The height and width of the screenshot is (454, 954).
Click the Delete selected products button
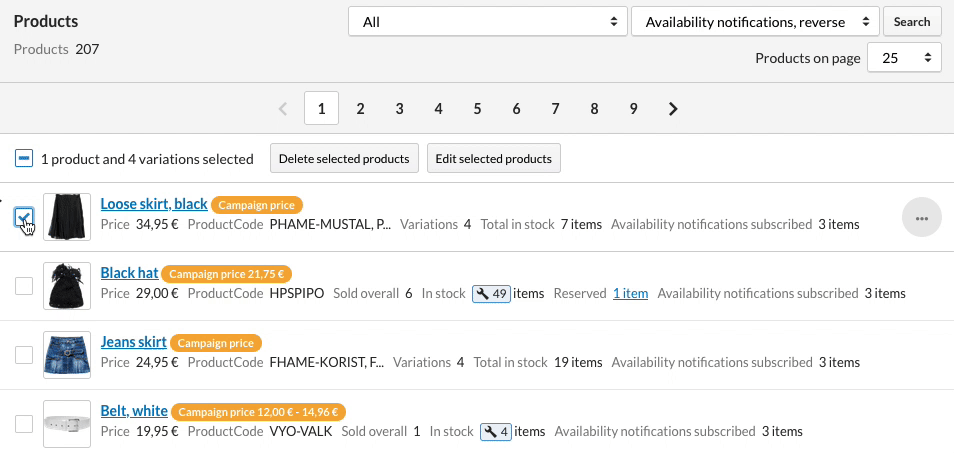344,159
